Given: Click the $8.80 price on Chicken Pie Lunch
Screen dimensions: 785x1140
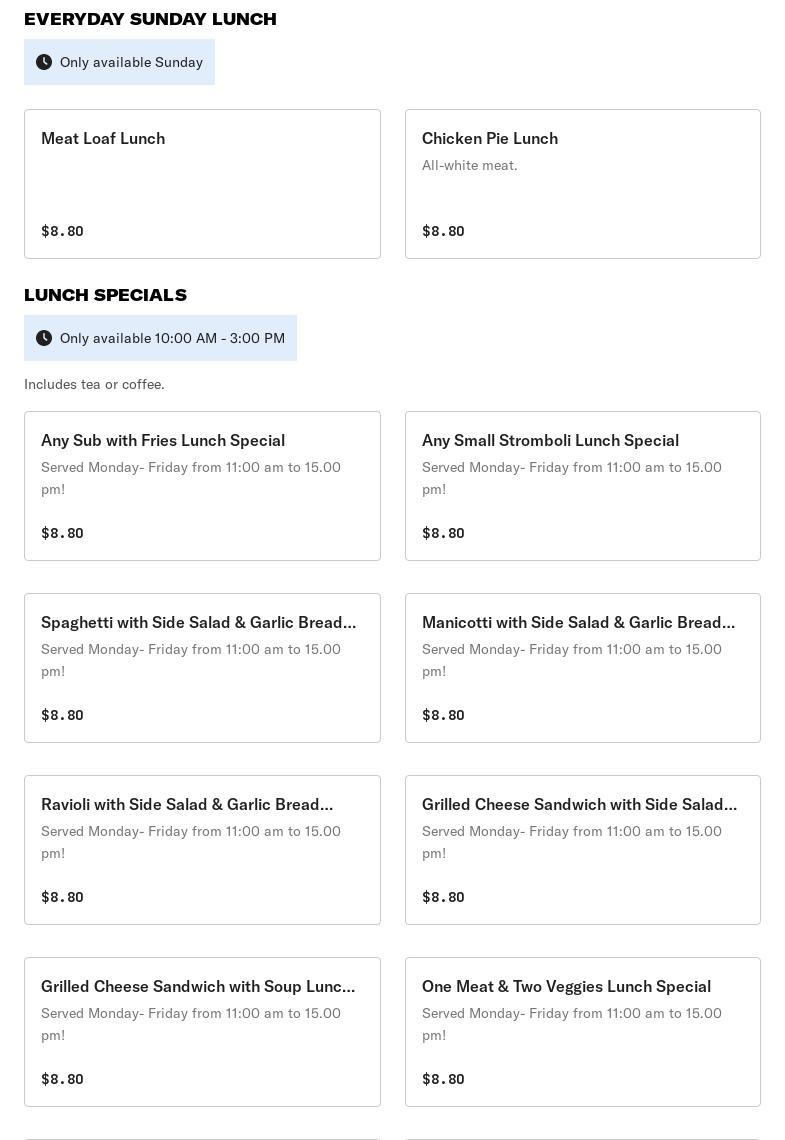Looking at the screenshot, I should (443, 231).
